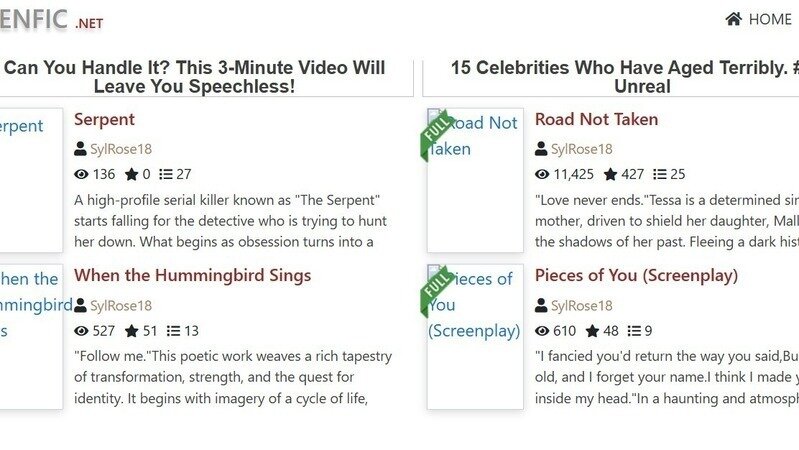Click the chapters list icon for Serpent
Image resolution: width=799 pixels, height=450 pixels.
(166, 174)
